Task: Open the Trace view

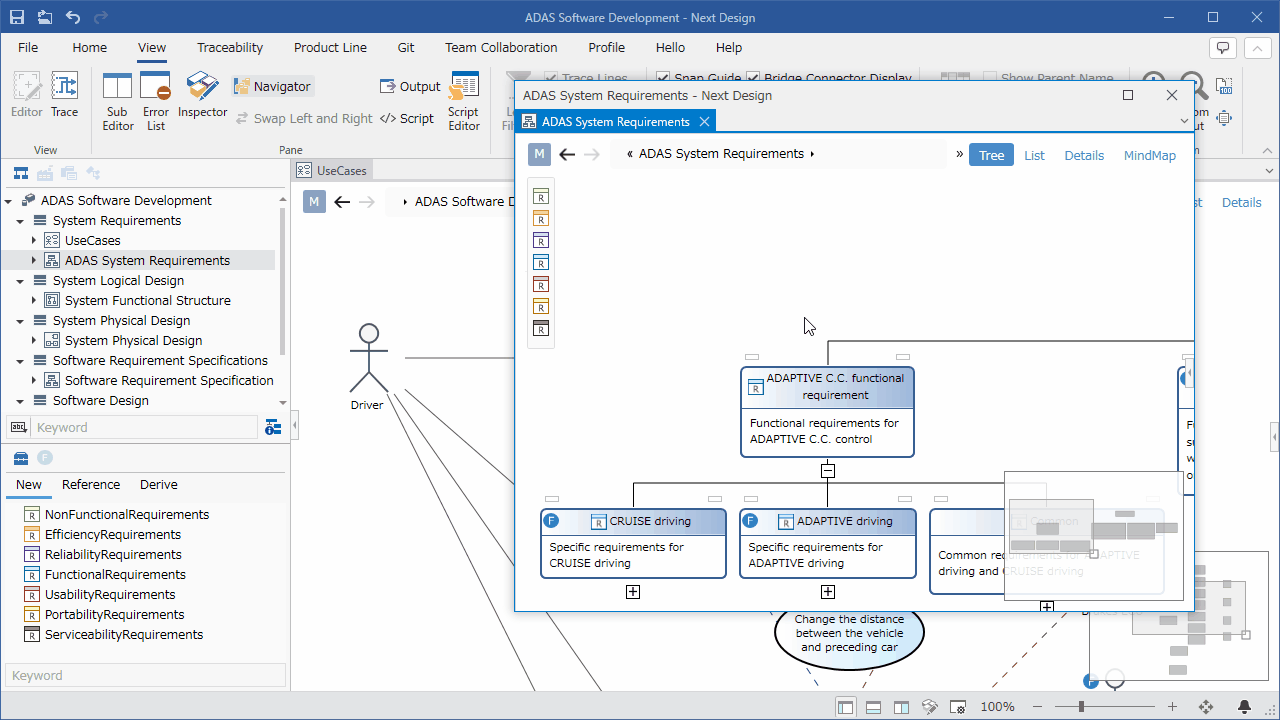Action: (64, 96)
